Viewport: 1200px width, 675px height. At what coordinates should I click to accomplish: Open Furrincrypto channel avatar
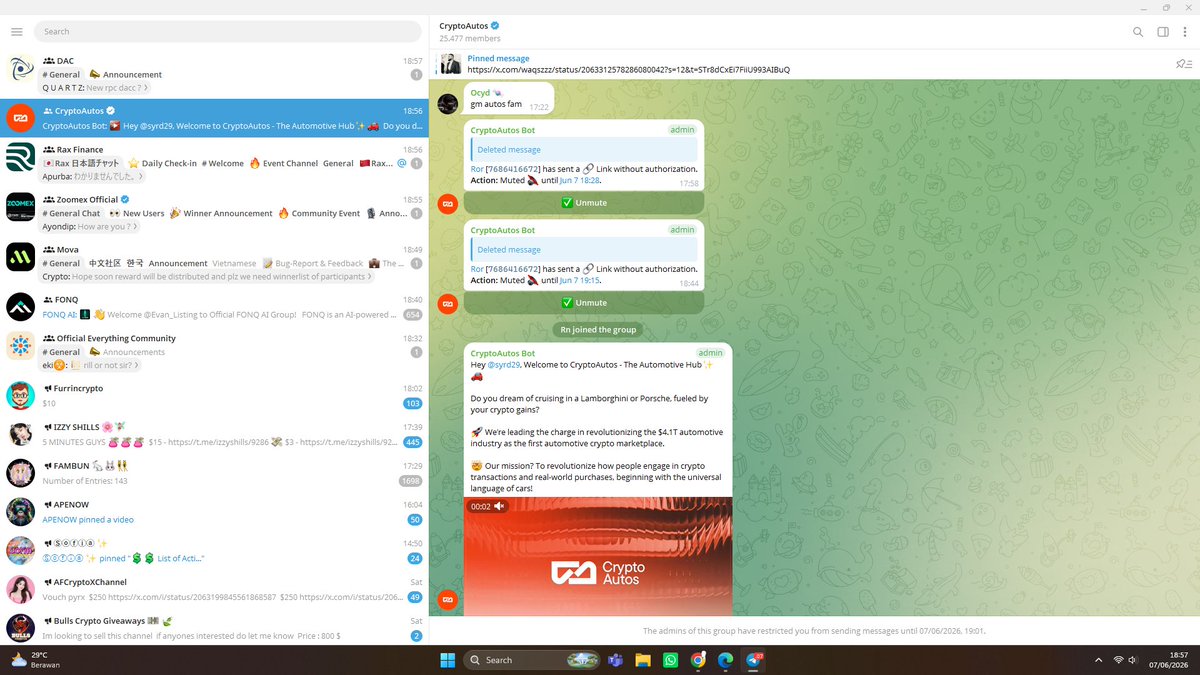(21, 396)
